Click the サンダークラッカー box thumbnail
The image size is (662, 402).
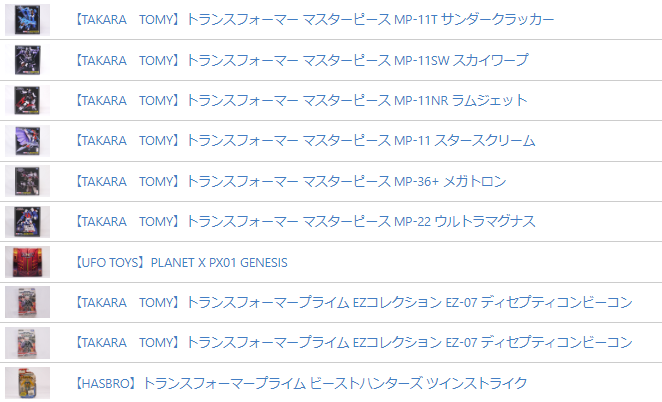coord(27,20)
